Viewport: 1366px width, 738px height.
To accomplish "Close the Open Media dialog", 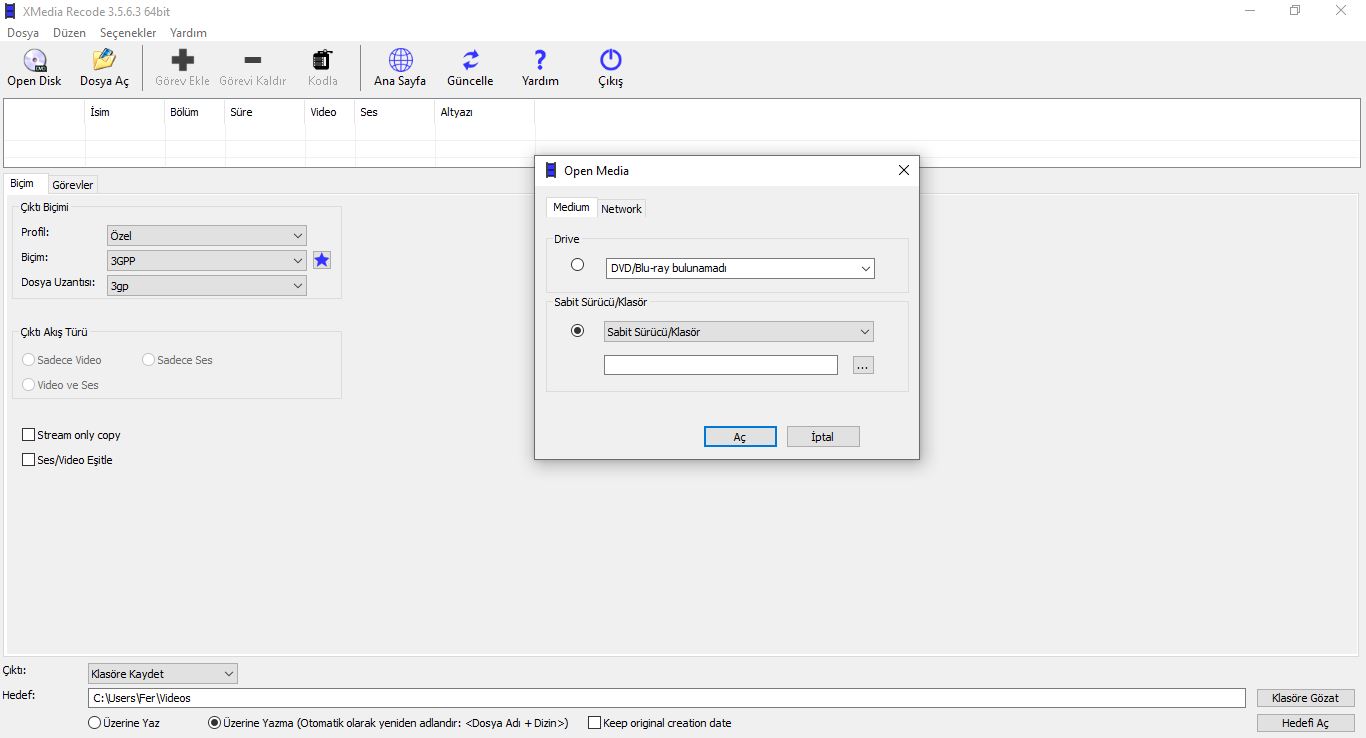I will 904,170.
